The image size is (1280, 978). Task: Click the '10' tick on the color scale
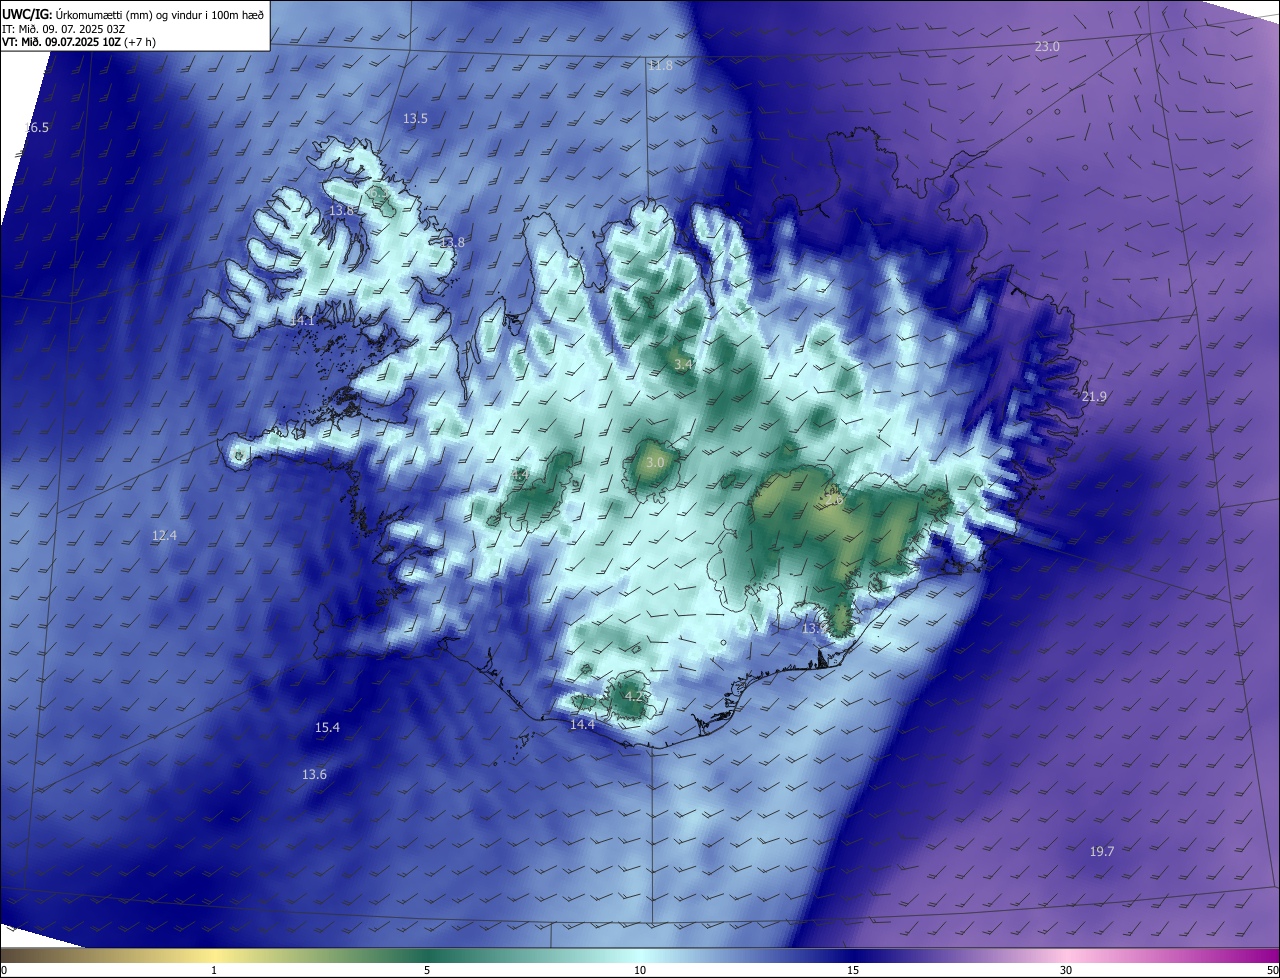point(640,970)
